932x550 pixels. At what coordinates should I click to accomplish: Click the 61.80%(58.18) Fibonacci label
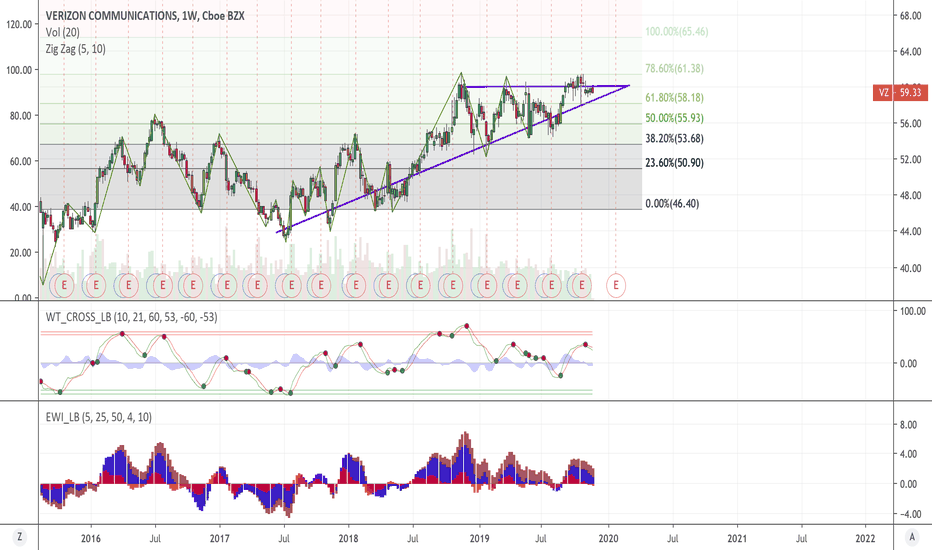coord(675,98)
